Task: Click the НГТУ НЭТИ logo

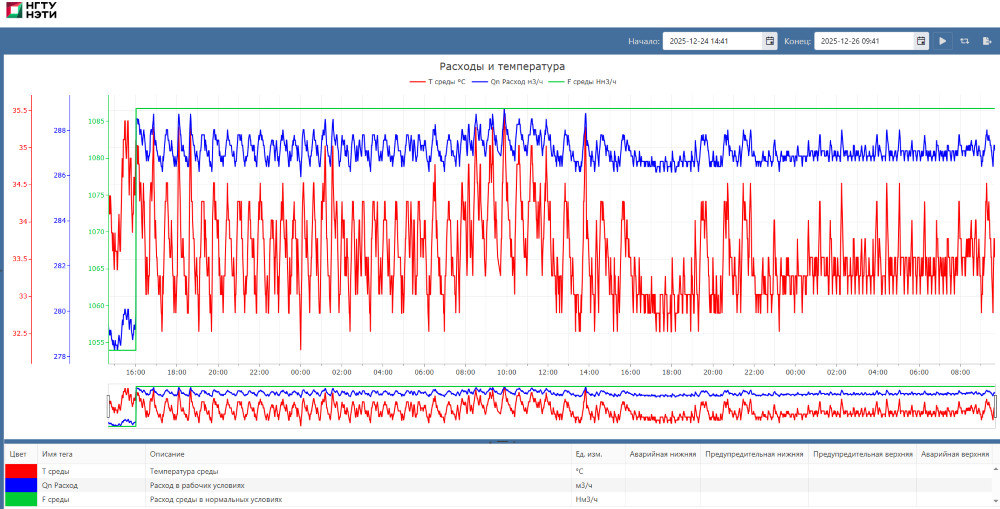Action: tap(31, 12)
